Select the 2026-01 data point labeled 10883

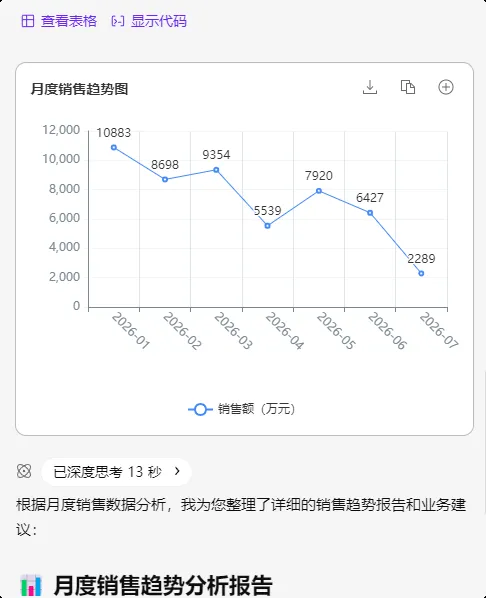[114, 147]
